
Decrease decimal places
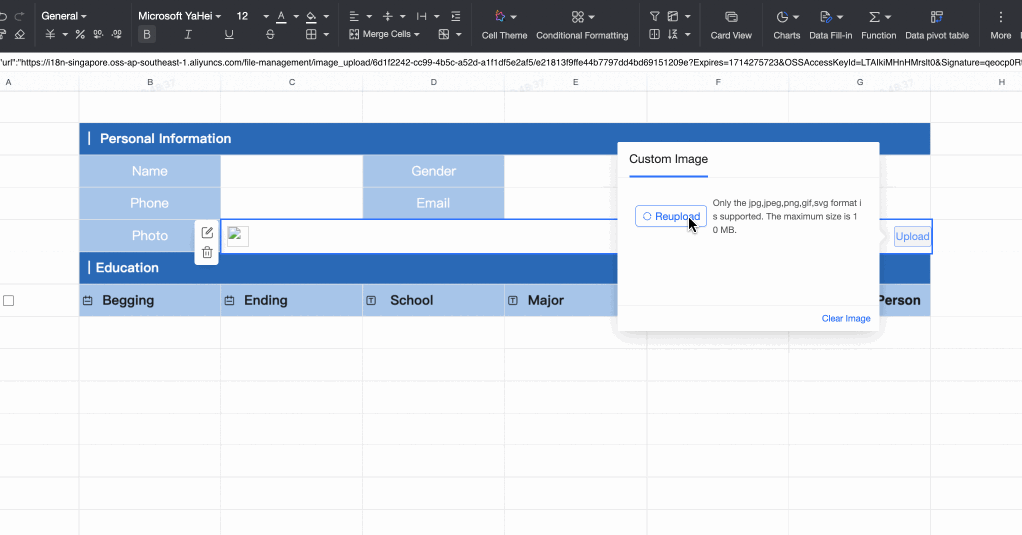point(98,35)
